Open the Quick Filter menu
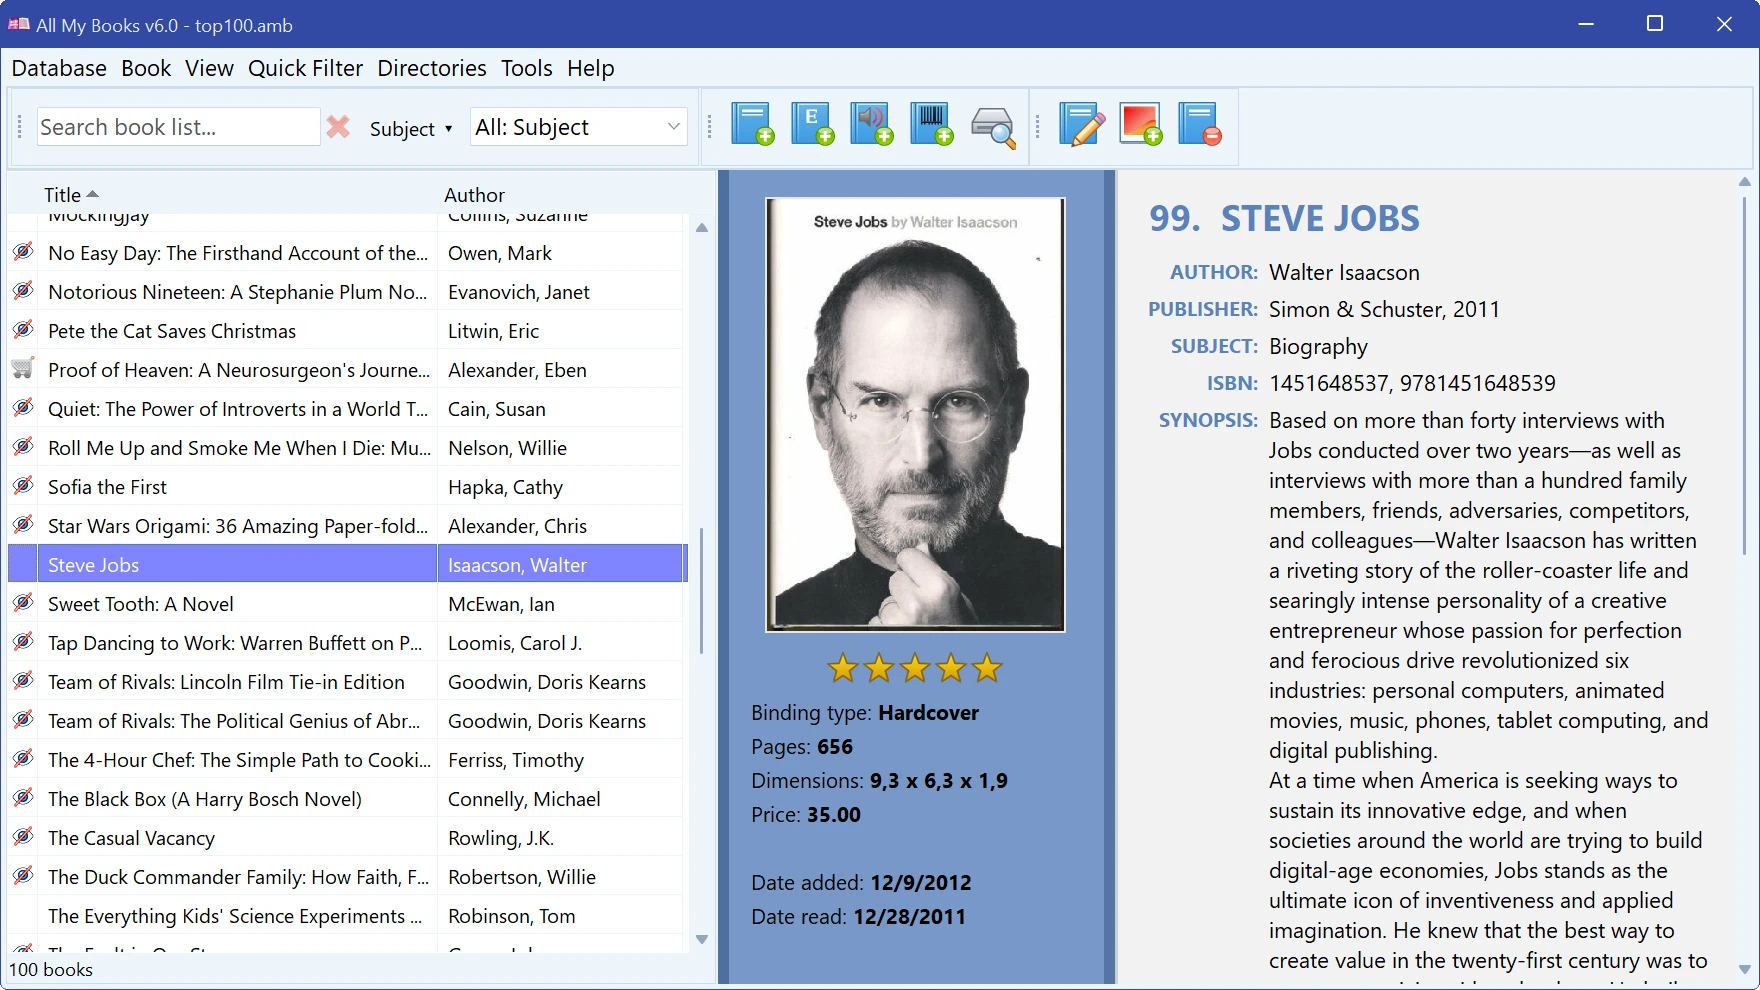The image size is (1760, 990). 306,68
